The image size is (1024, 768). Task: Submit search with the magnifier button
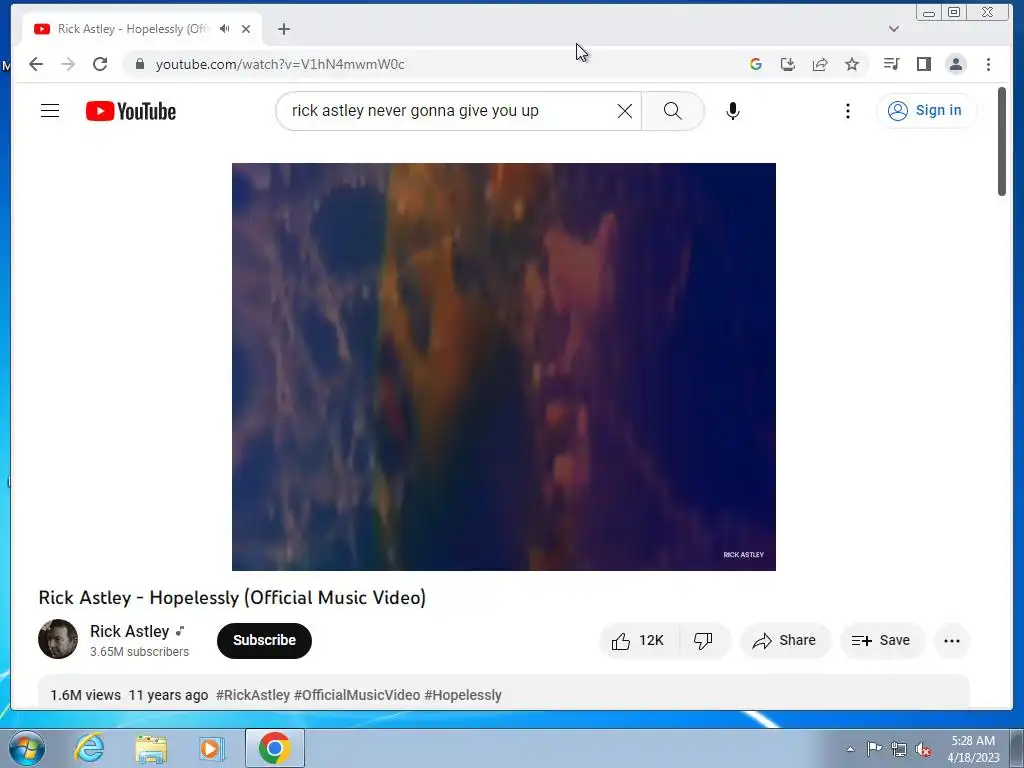coord(673,111)
